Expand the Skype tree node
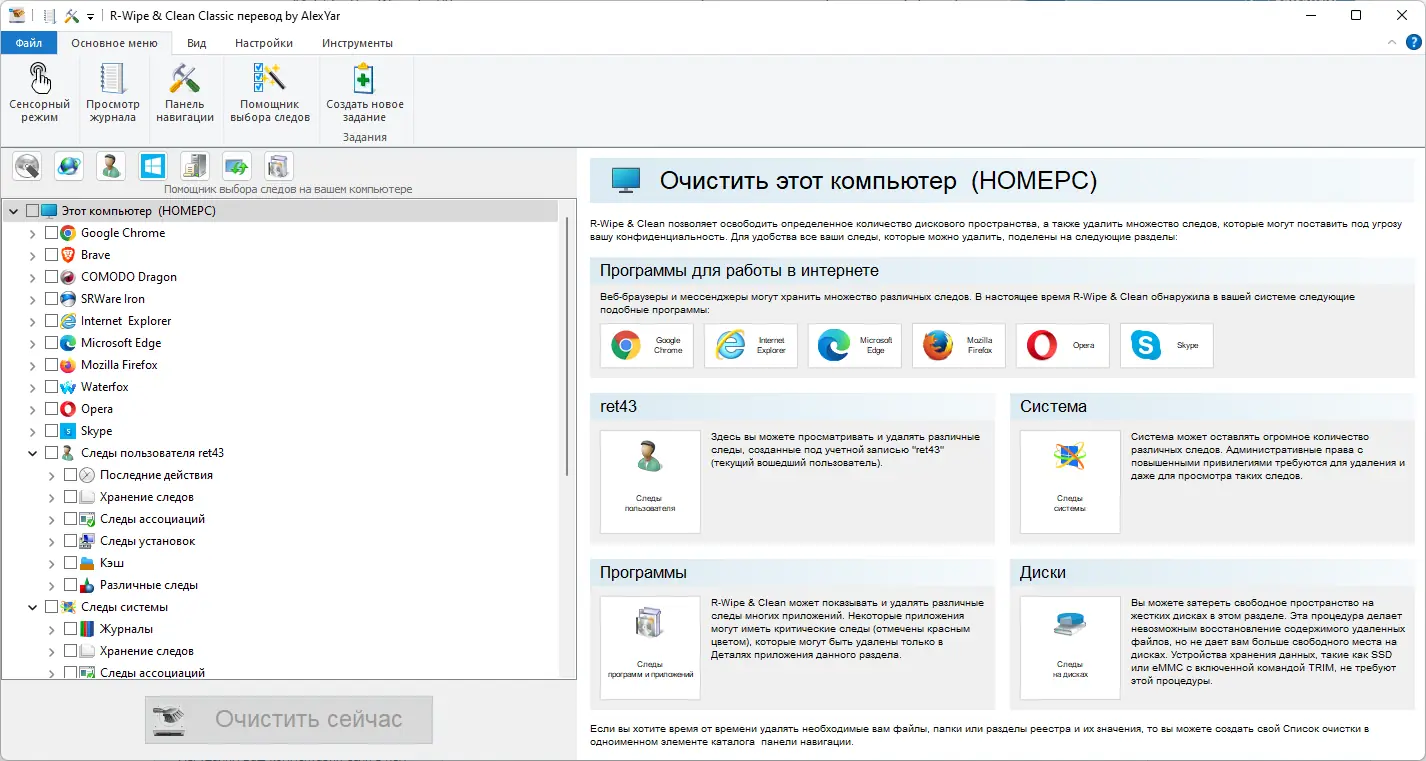 pos(32,431)
